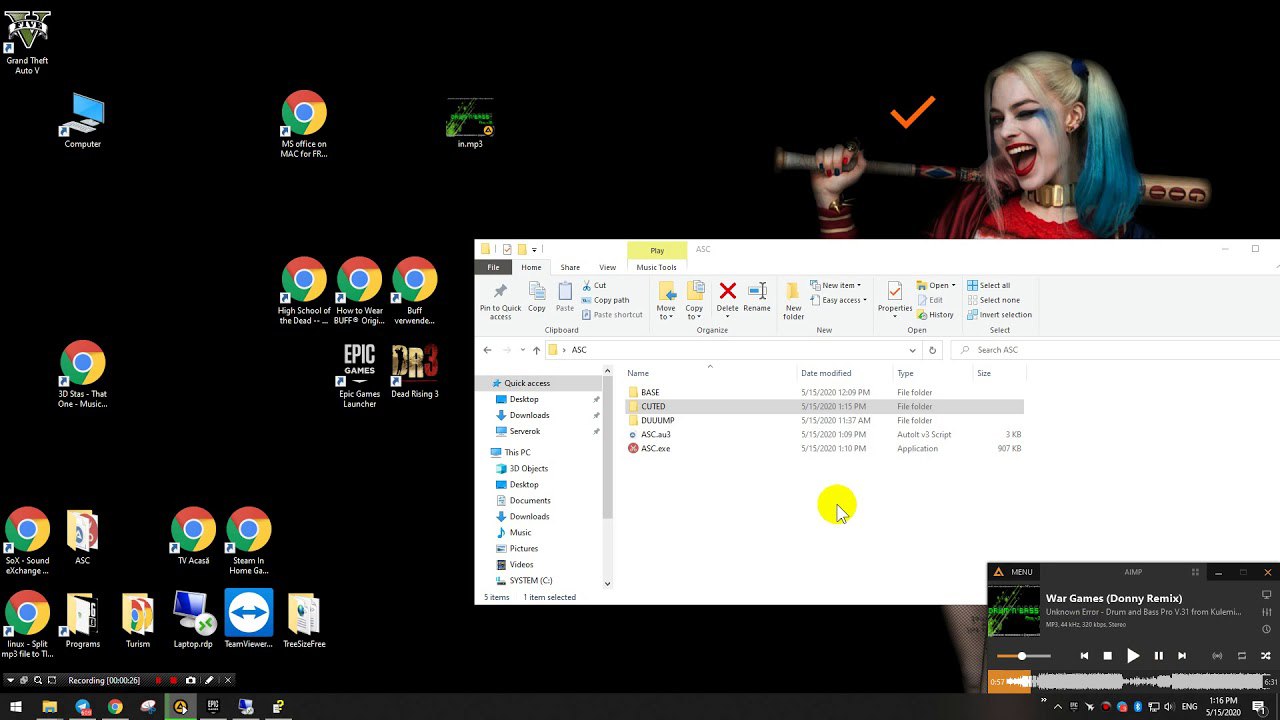Navigate back in File Explorer
Viewport: 1280px width, 720px height.
coord(487,350)
